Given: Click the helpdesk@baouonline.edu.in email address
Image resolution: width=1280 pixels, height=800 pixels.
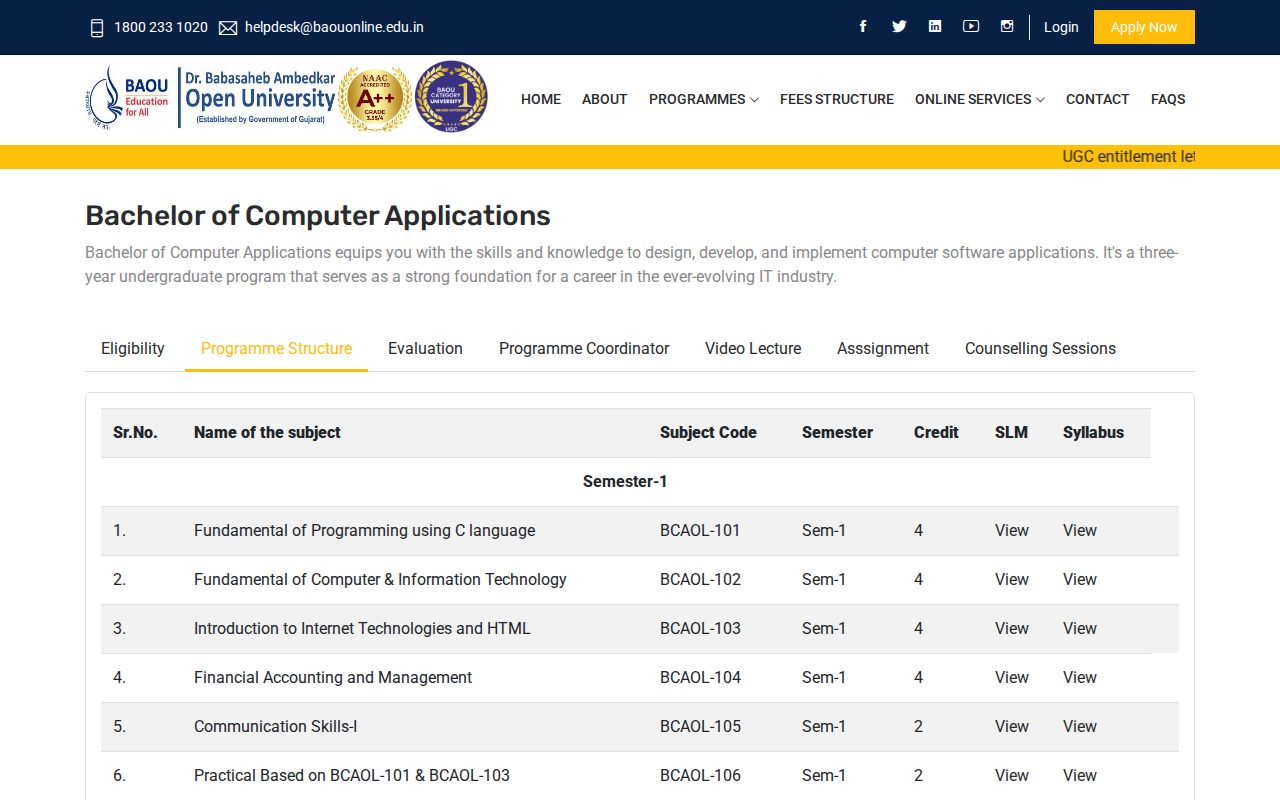Looking at the screenshot, I should (334, 27).
